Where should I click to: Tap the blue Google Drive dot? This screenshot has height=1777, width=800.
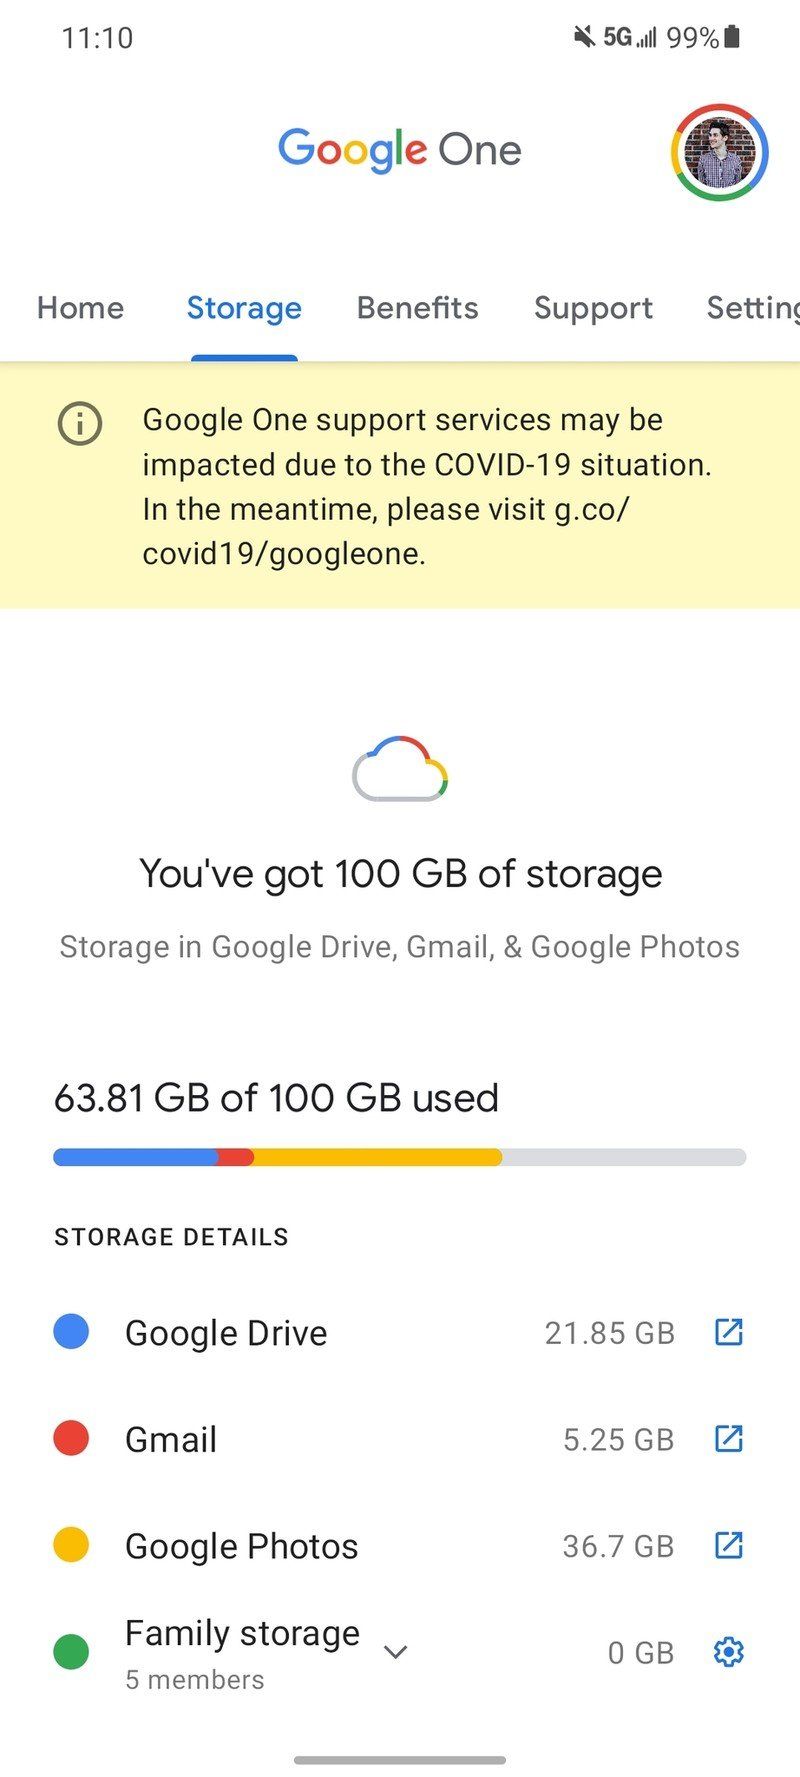tap(71, 1332)
